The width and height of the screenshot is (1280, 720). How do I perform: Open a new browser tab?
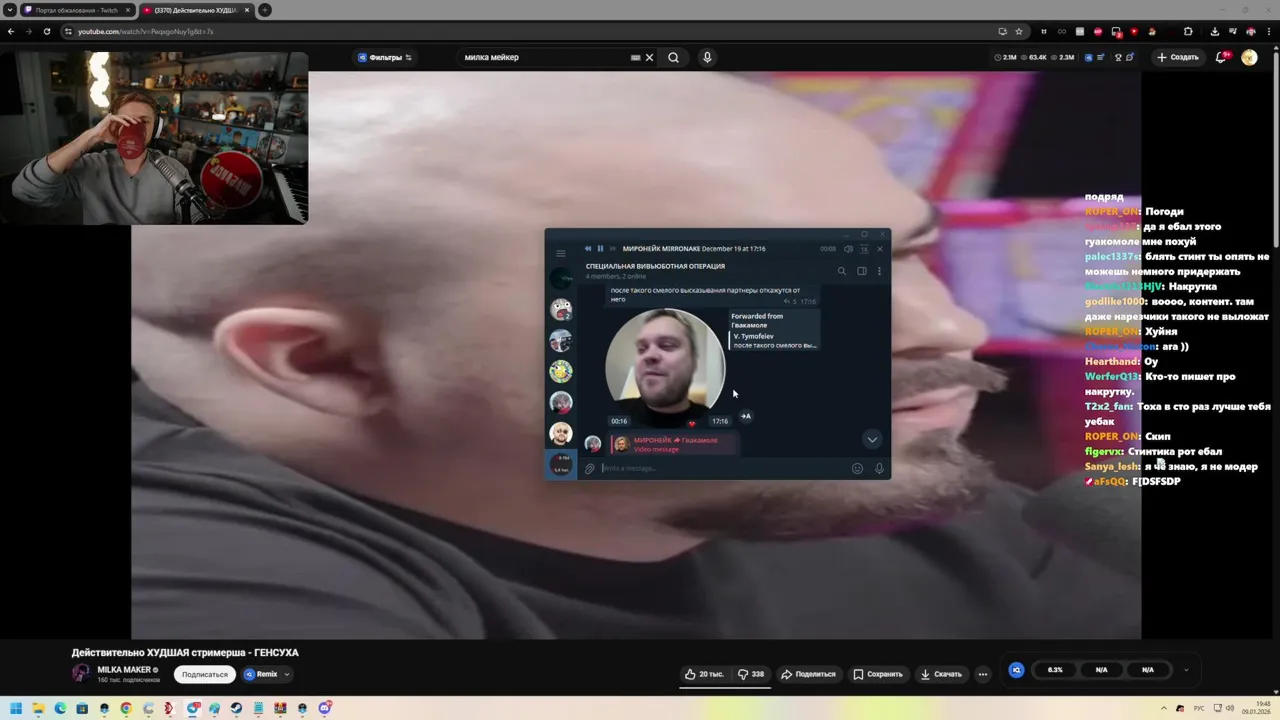265,10
